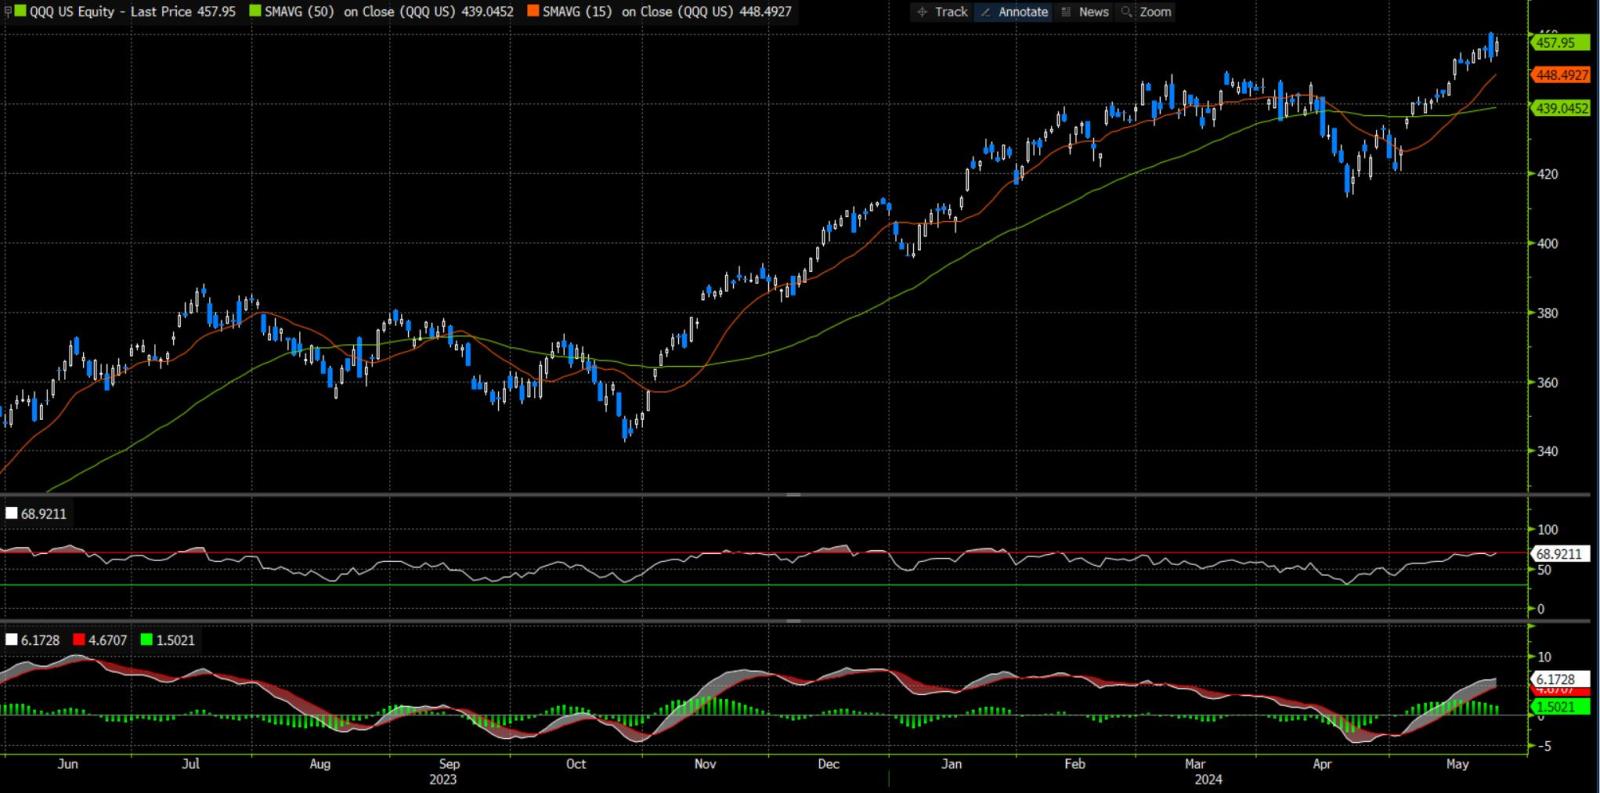Click the green histogram 1.5021 legend square

[x=147, y=640]
